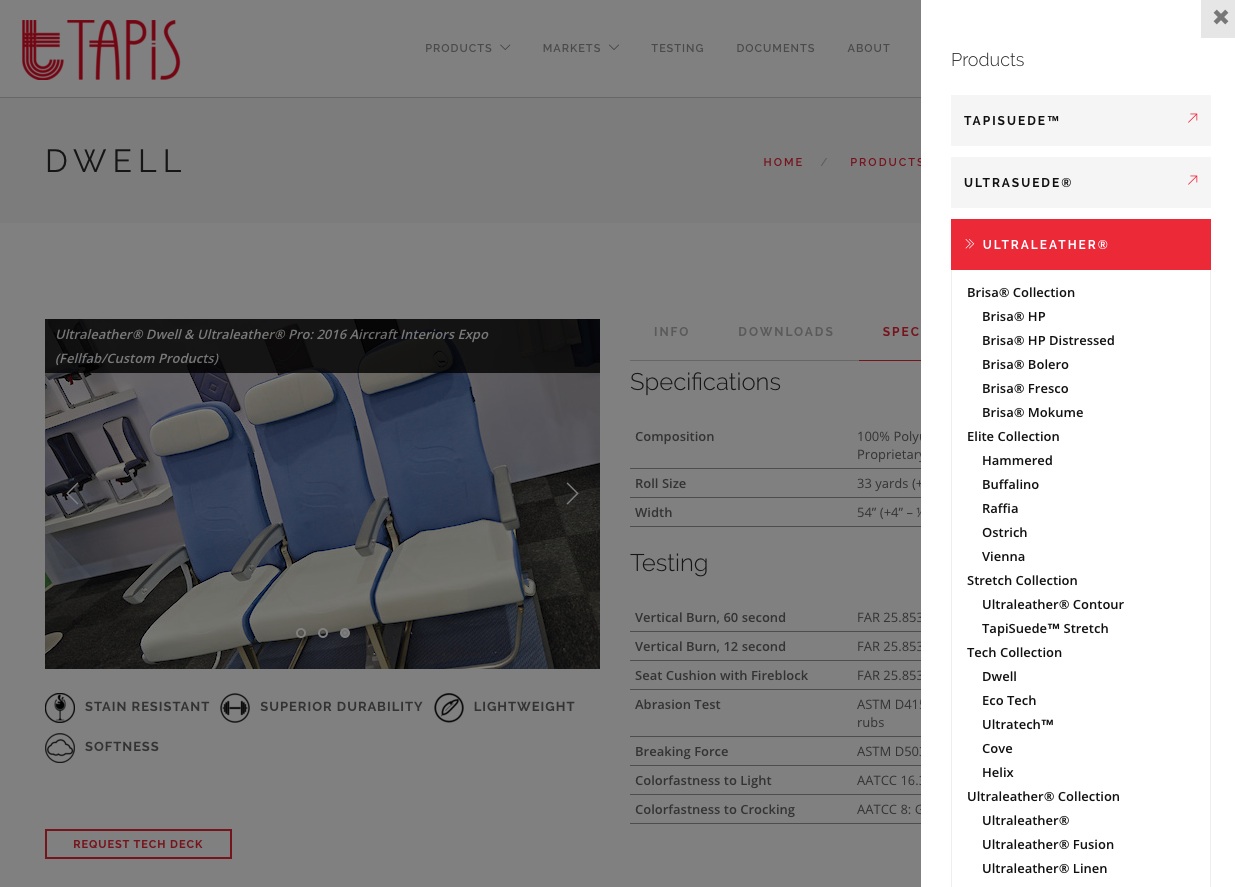Open the Ultraleather Collection category

[x=1043, y=796]
